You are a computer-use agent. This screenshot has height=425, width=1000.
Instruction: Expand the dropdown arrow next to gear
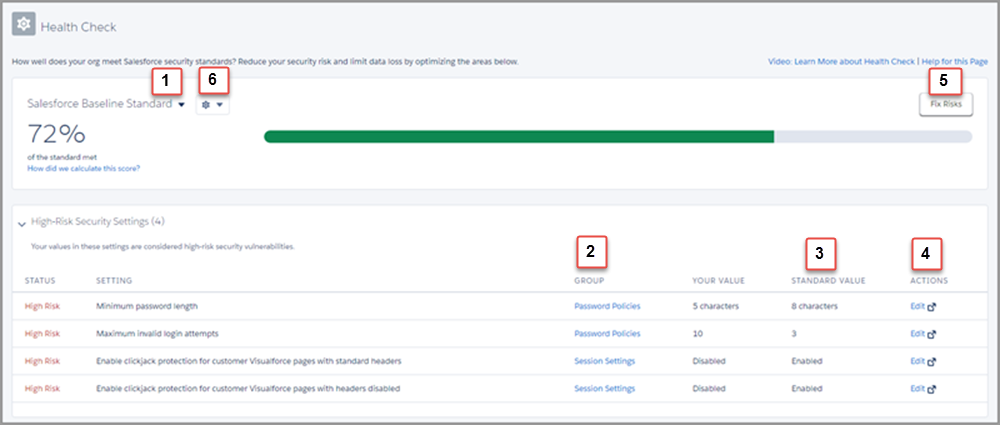219,105
